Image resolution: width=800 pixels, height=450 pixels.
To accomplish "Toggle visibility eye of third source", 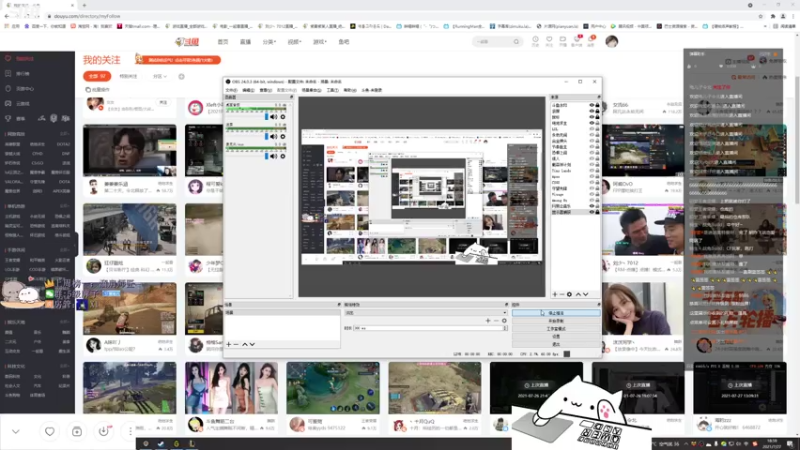I will click(x=592, y=117).
